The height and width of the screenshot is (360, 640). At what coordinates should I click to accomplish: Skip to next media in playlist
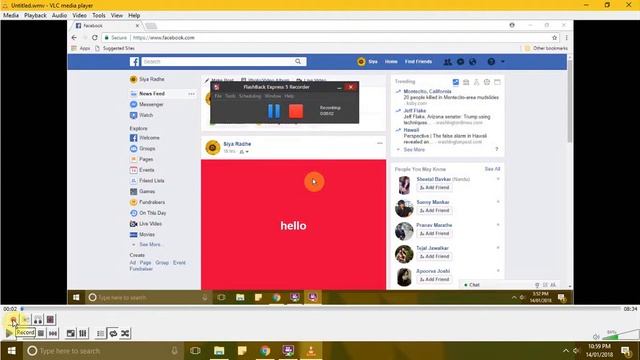tap(53, 333)
